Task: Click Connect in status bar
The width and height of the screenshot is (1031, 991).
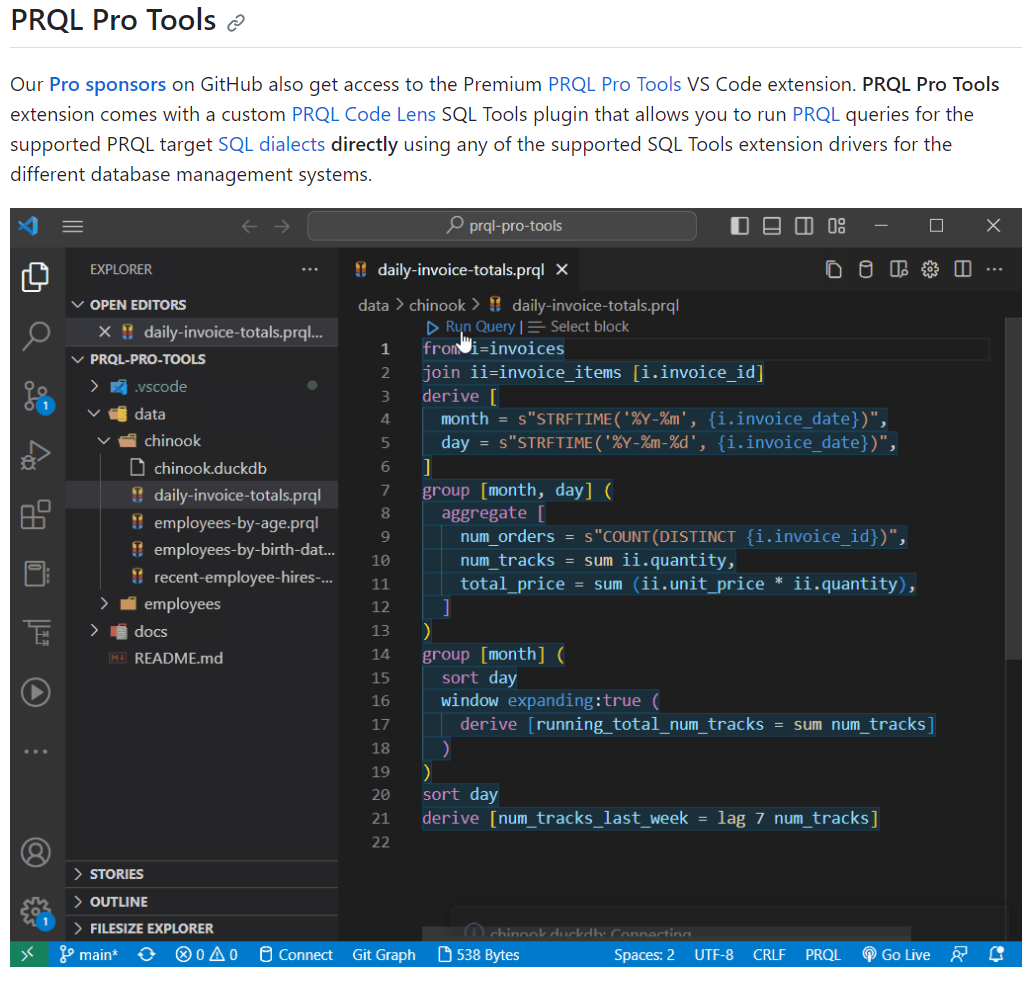Action: coord(296,955)
